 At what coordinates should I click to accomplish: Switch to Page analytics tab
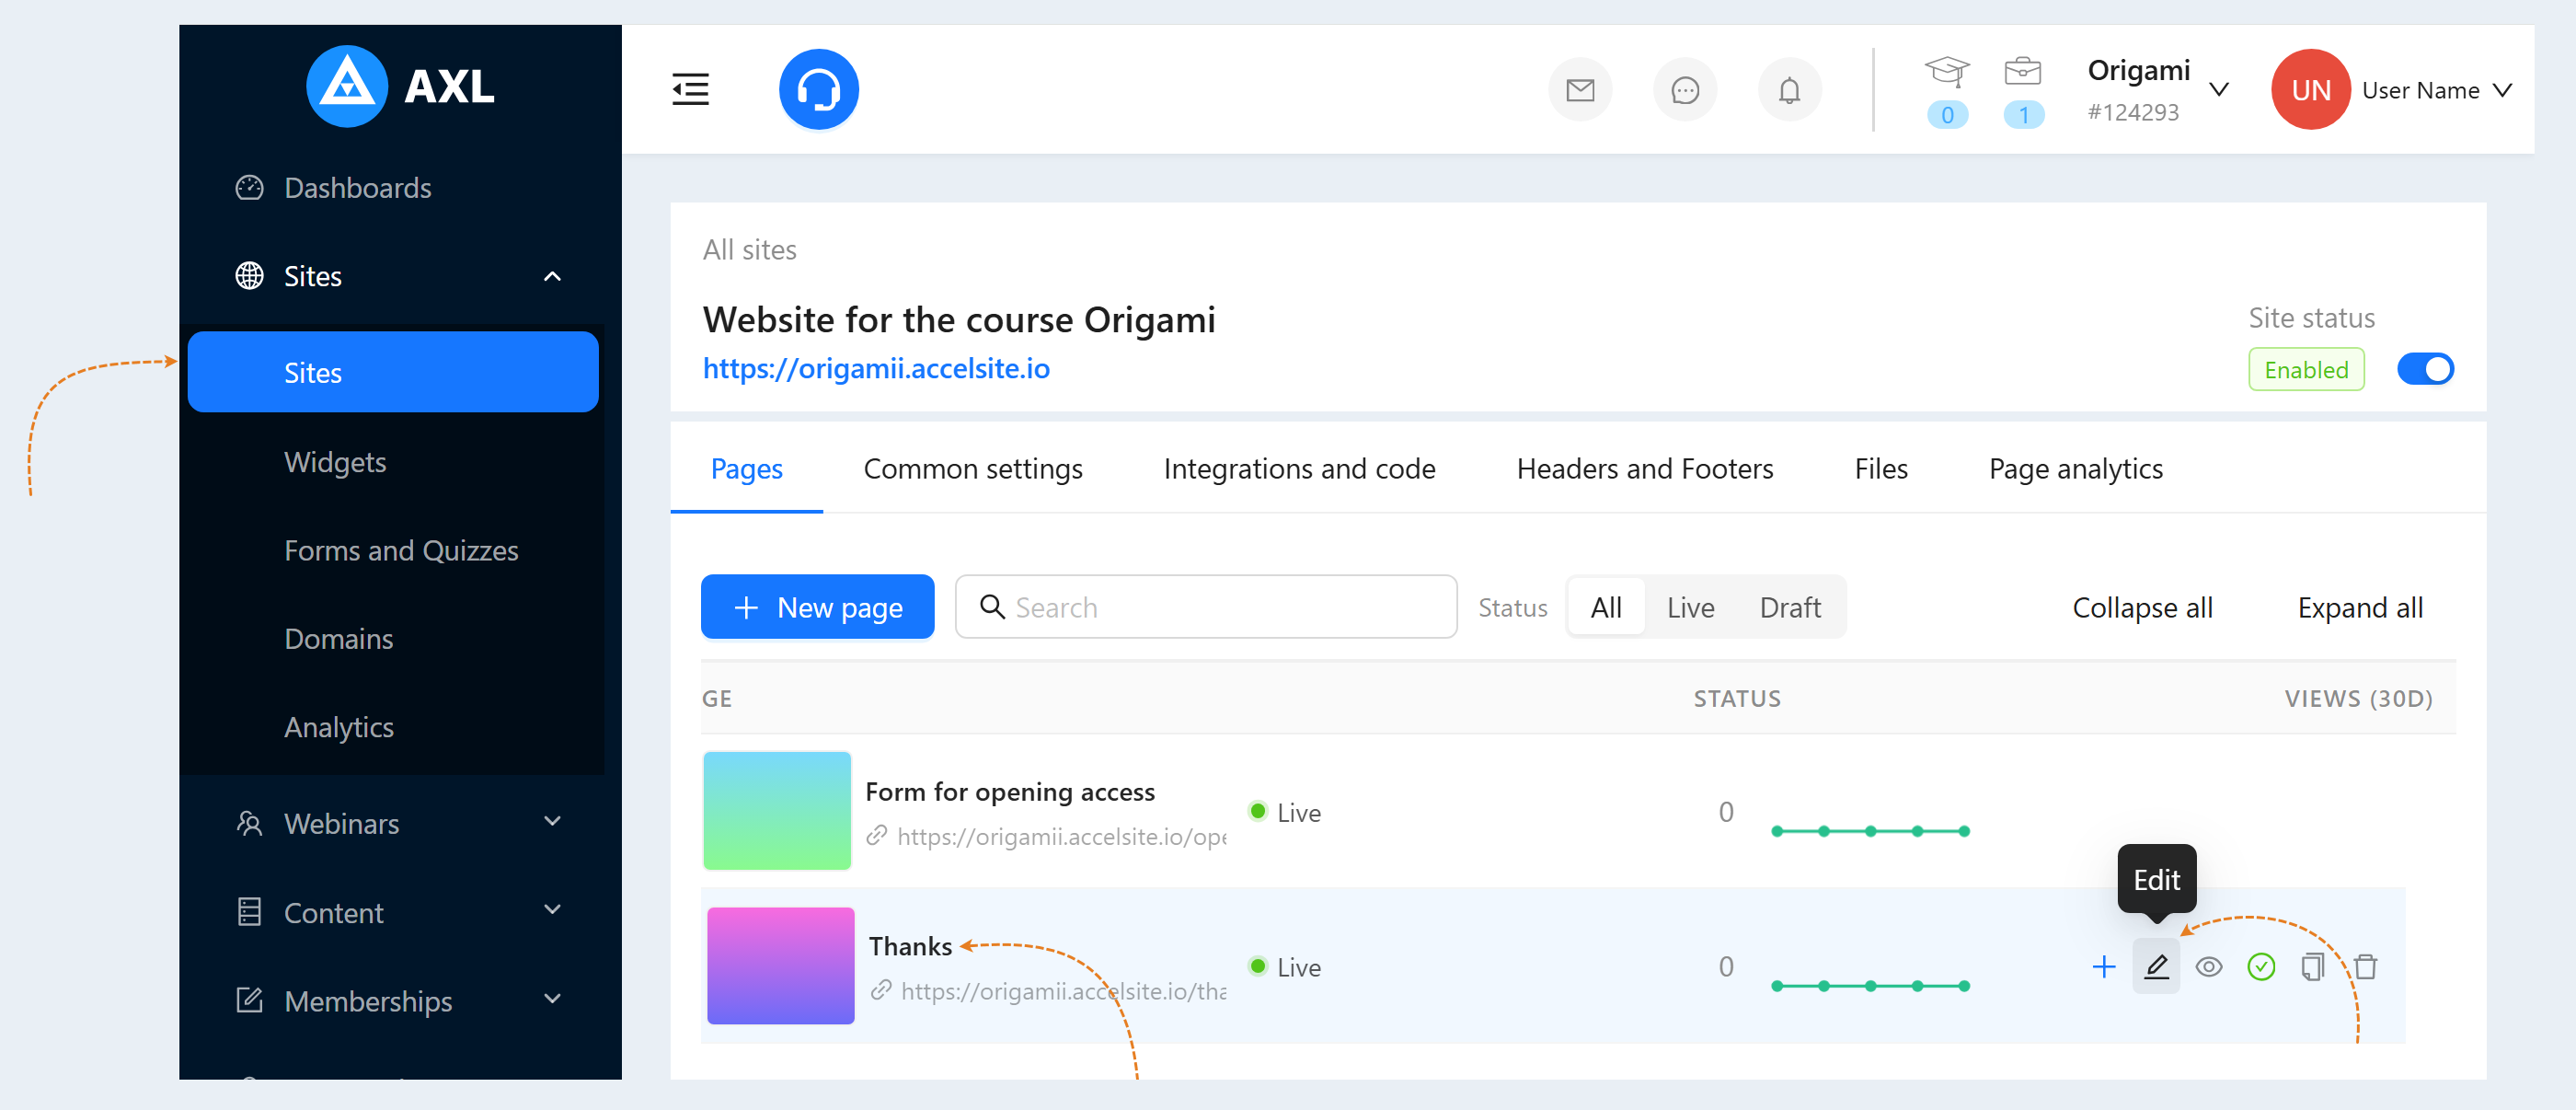[2075, 468]
